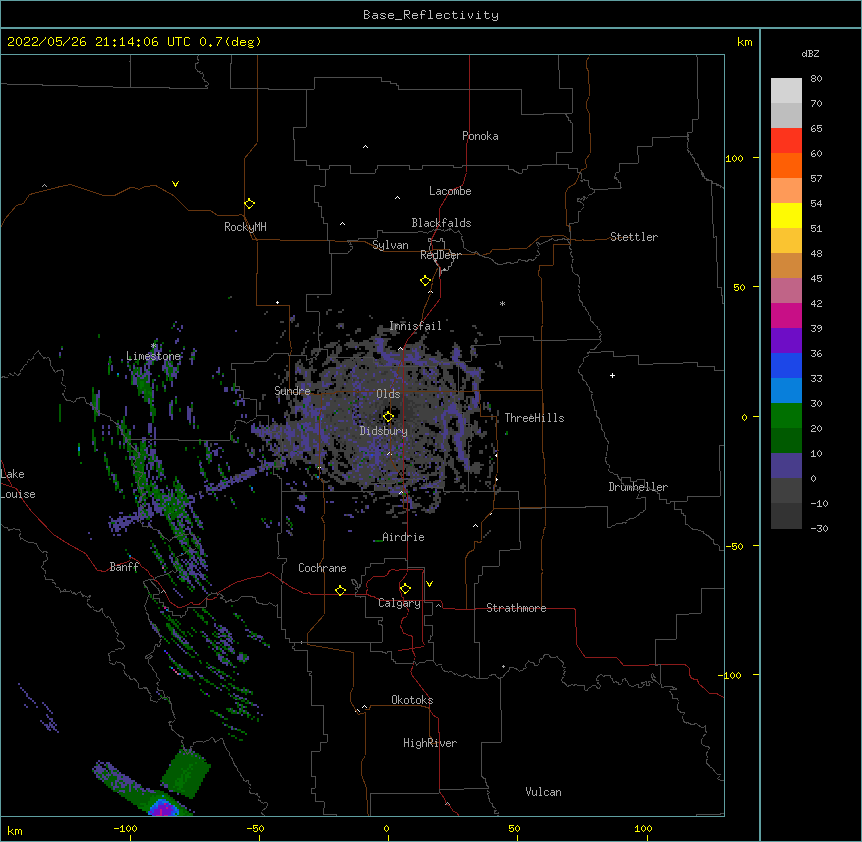
Task: Click the Didsbury town label
Action: (x=384, y=431)
